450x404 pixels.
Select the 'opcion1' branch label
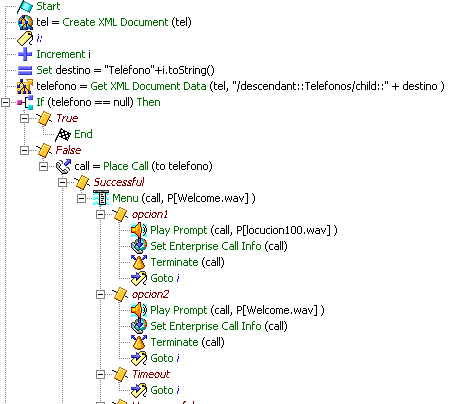pos(150,214)
